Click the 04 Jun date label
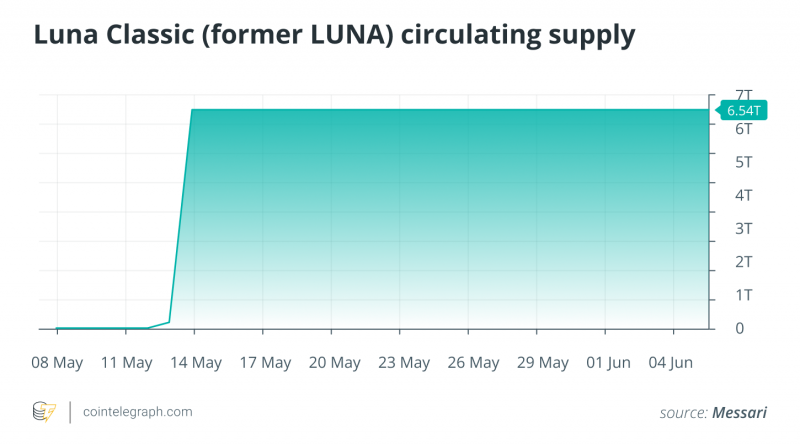The image size is (800, 445). pos(674,362)
